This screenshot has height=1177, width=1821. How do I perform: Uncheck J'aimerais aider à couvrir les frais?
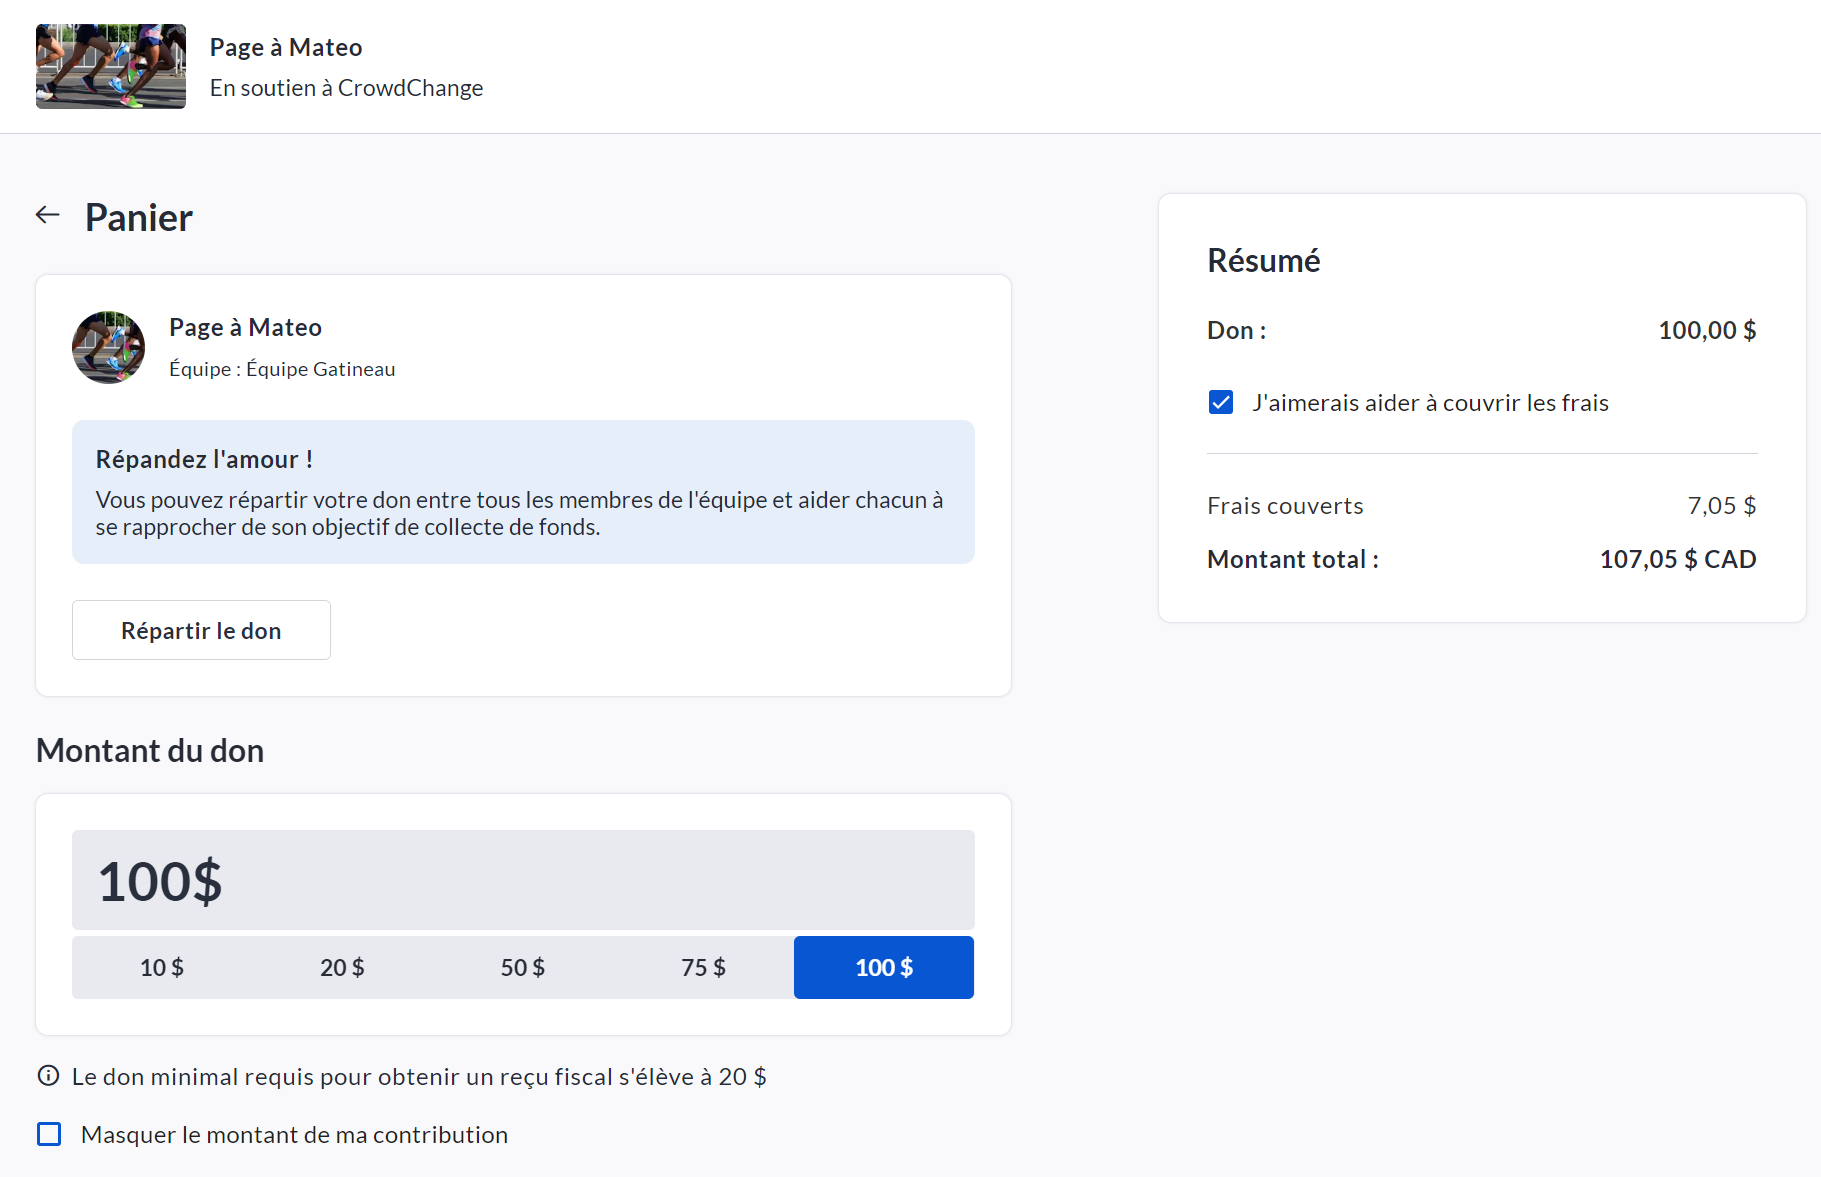(1220, 402)
